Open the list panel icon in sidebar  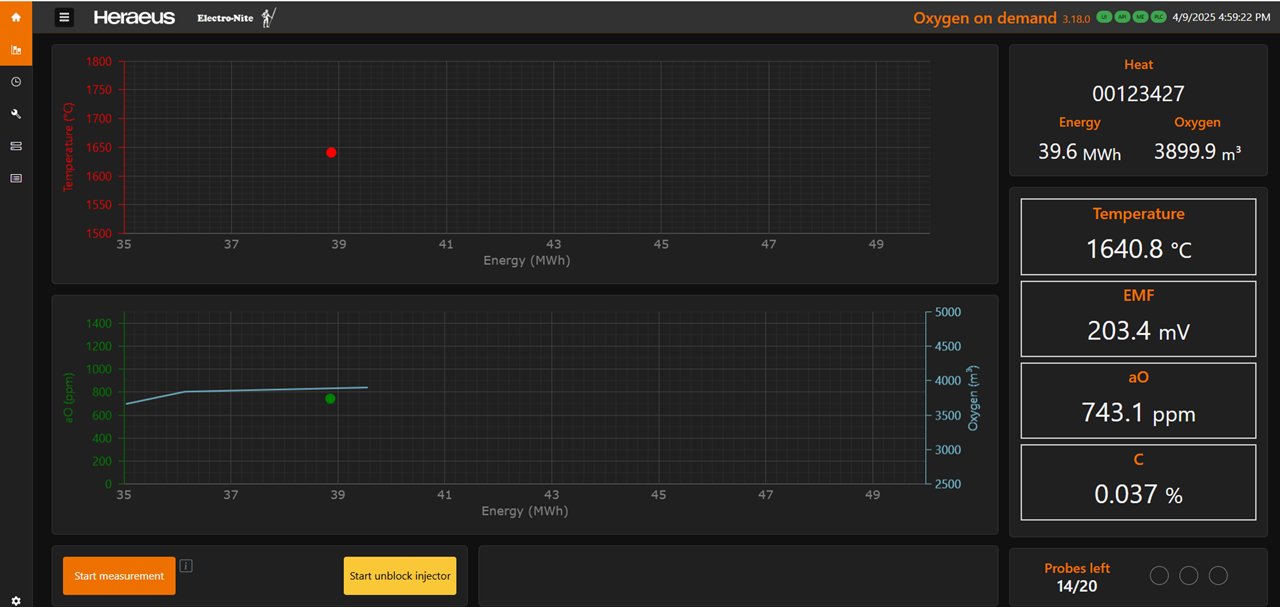click(x=15, y=178)
